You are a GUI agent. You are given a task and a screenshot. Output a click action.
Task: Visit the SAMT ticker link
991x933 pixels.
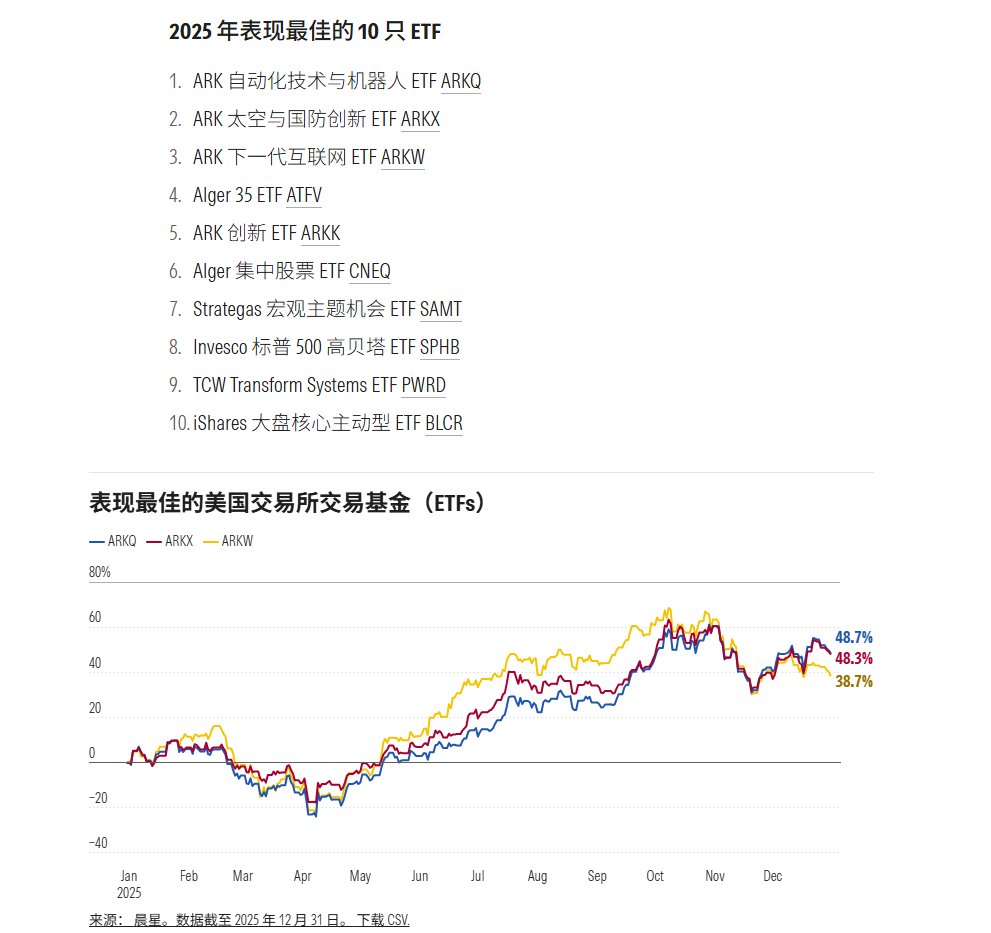pos(440,309)
